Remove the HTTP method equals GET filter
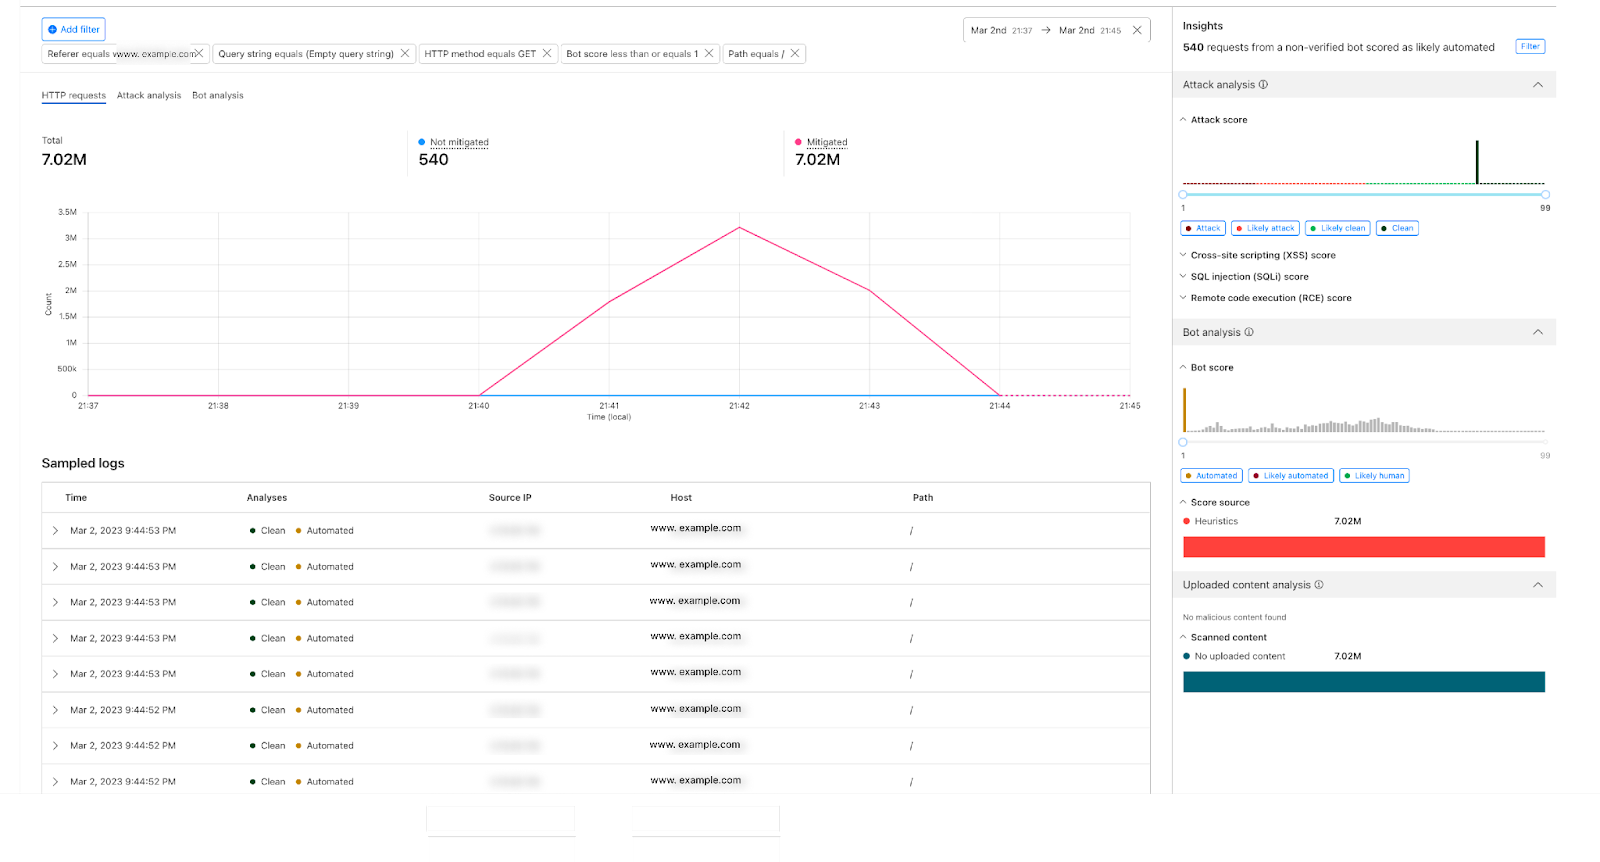 [547, 54]
